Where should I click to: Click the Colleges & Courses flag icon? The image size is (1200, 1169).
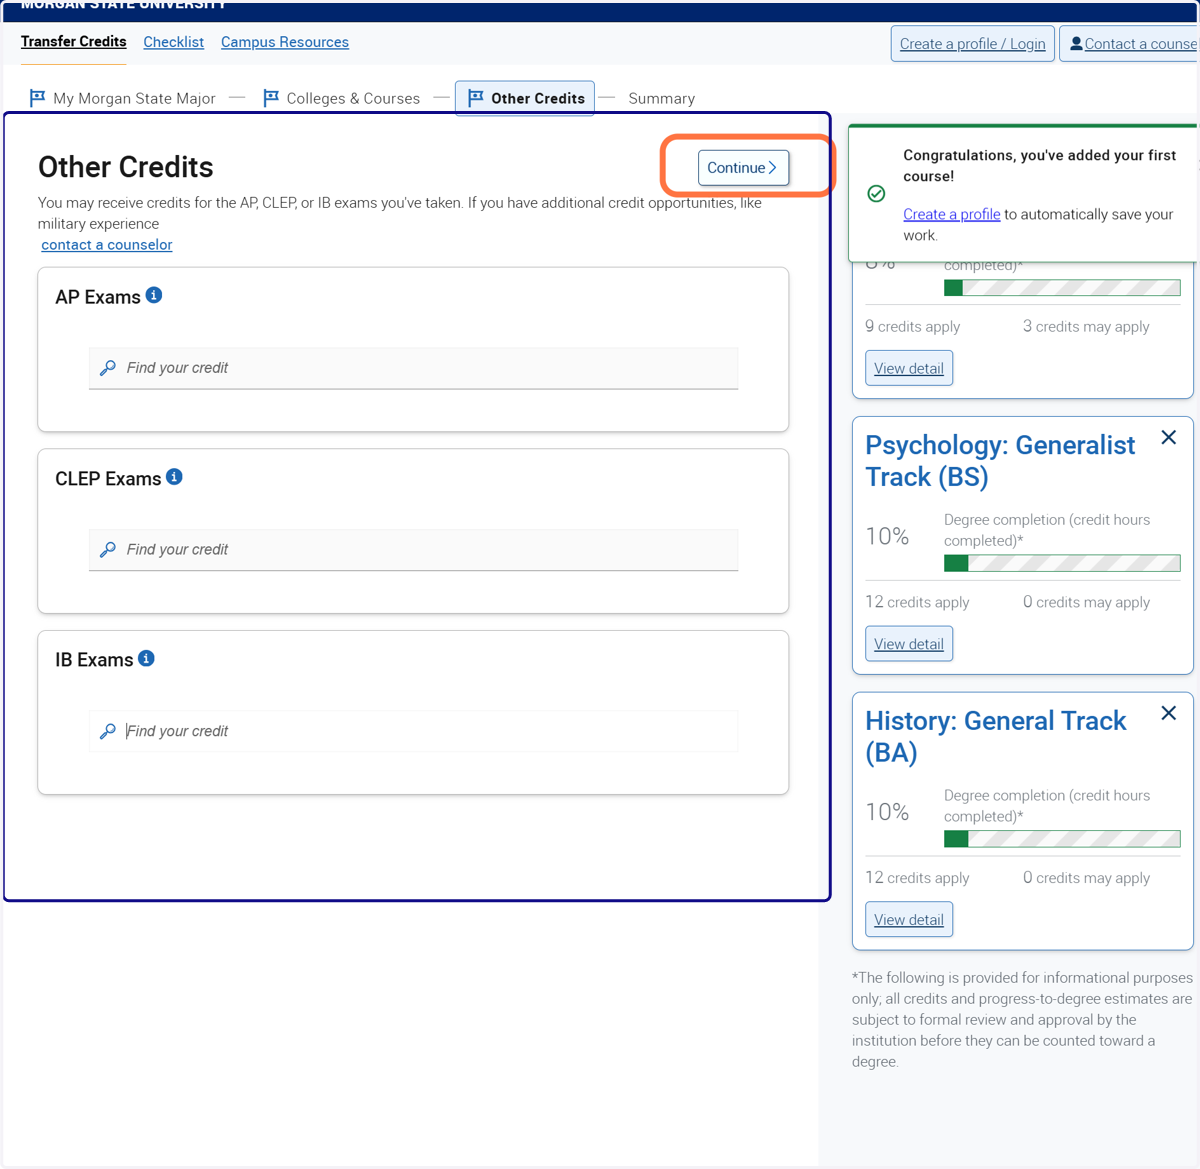pos(271,98)
